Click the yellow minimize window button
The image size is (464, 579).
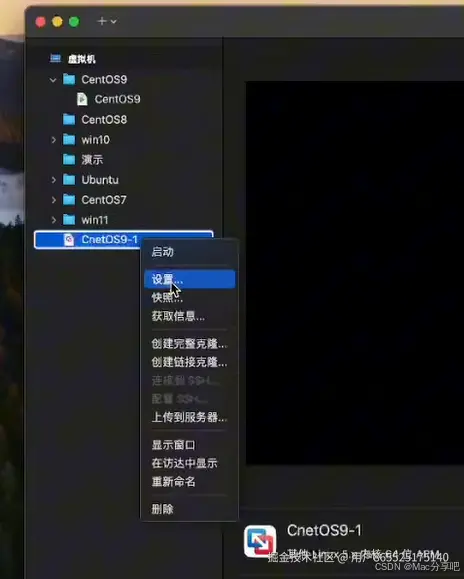57,22
